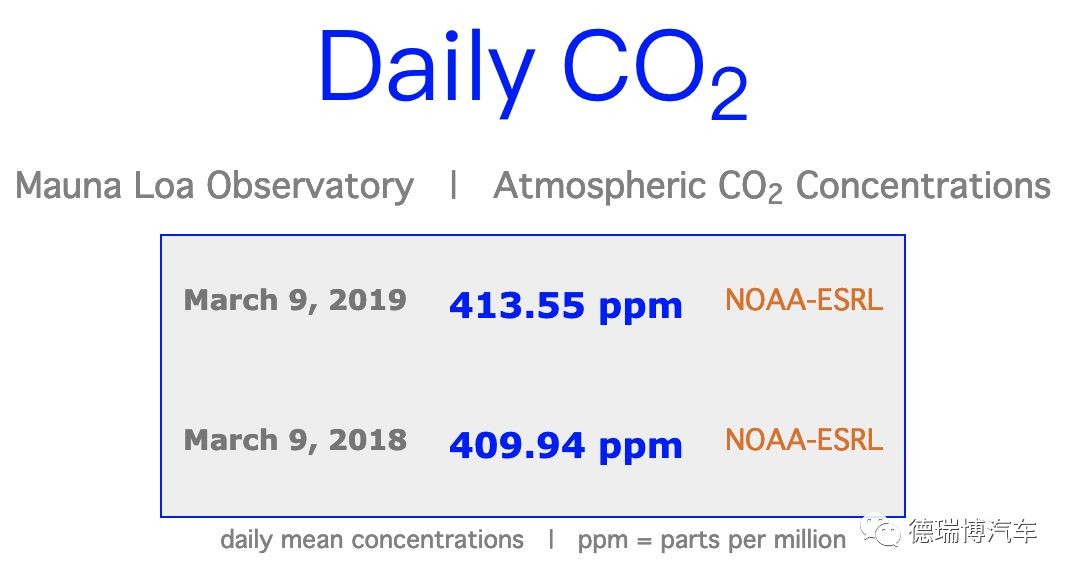Click the WeChat logo icon in watermark
The width and height of the screenshot is (1072, 578).
pos(881,531)
